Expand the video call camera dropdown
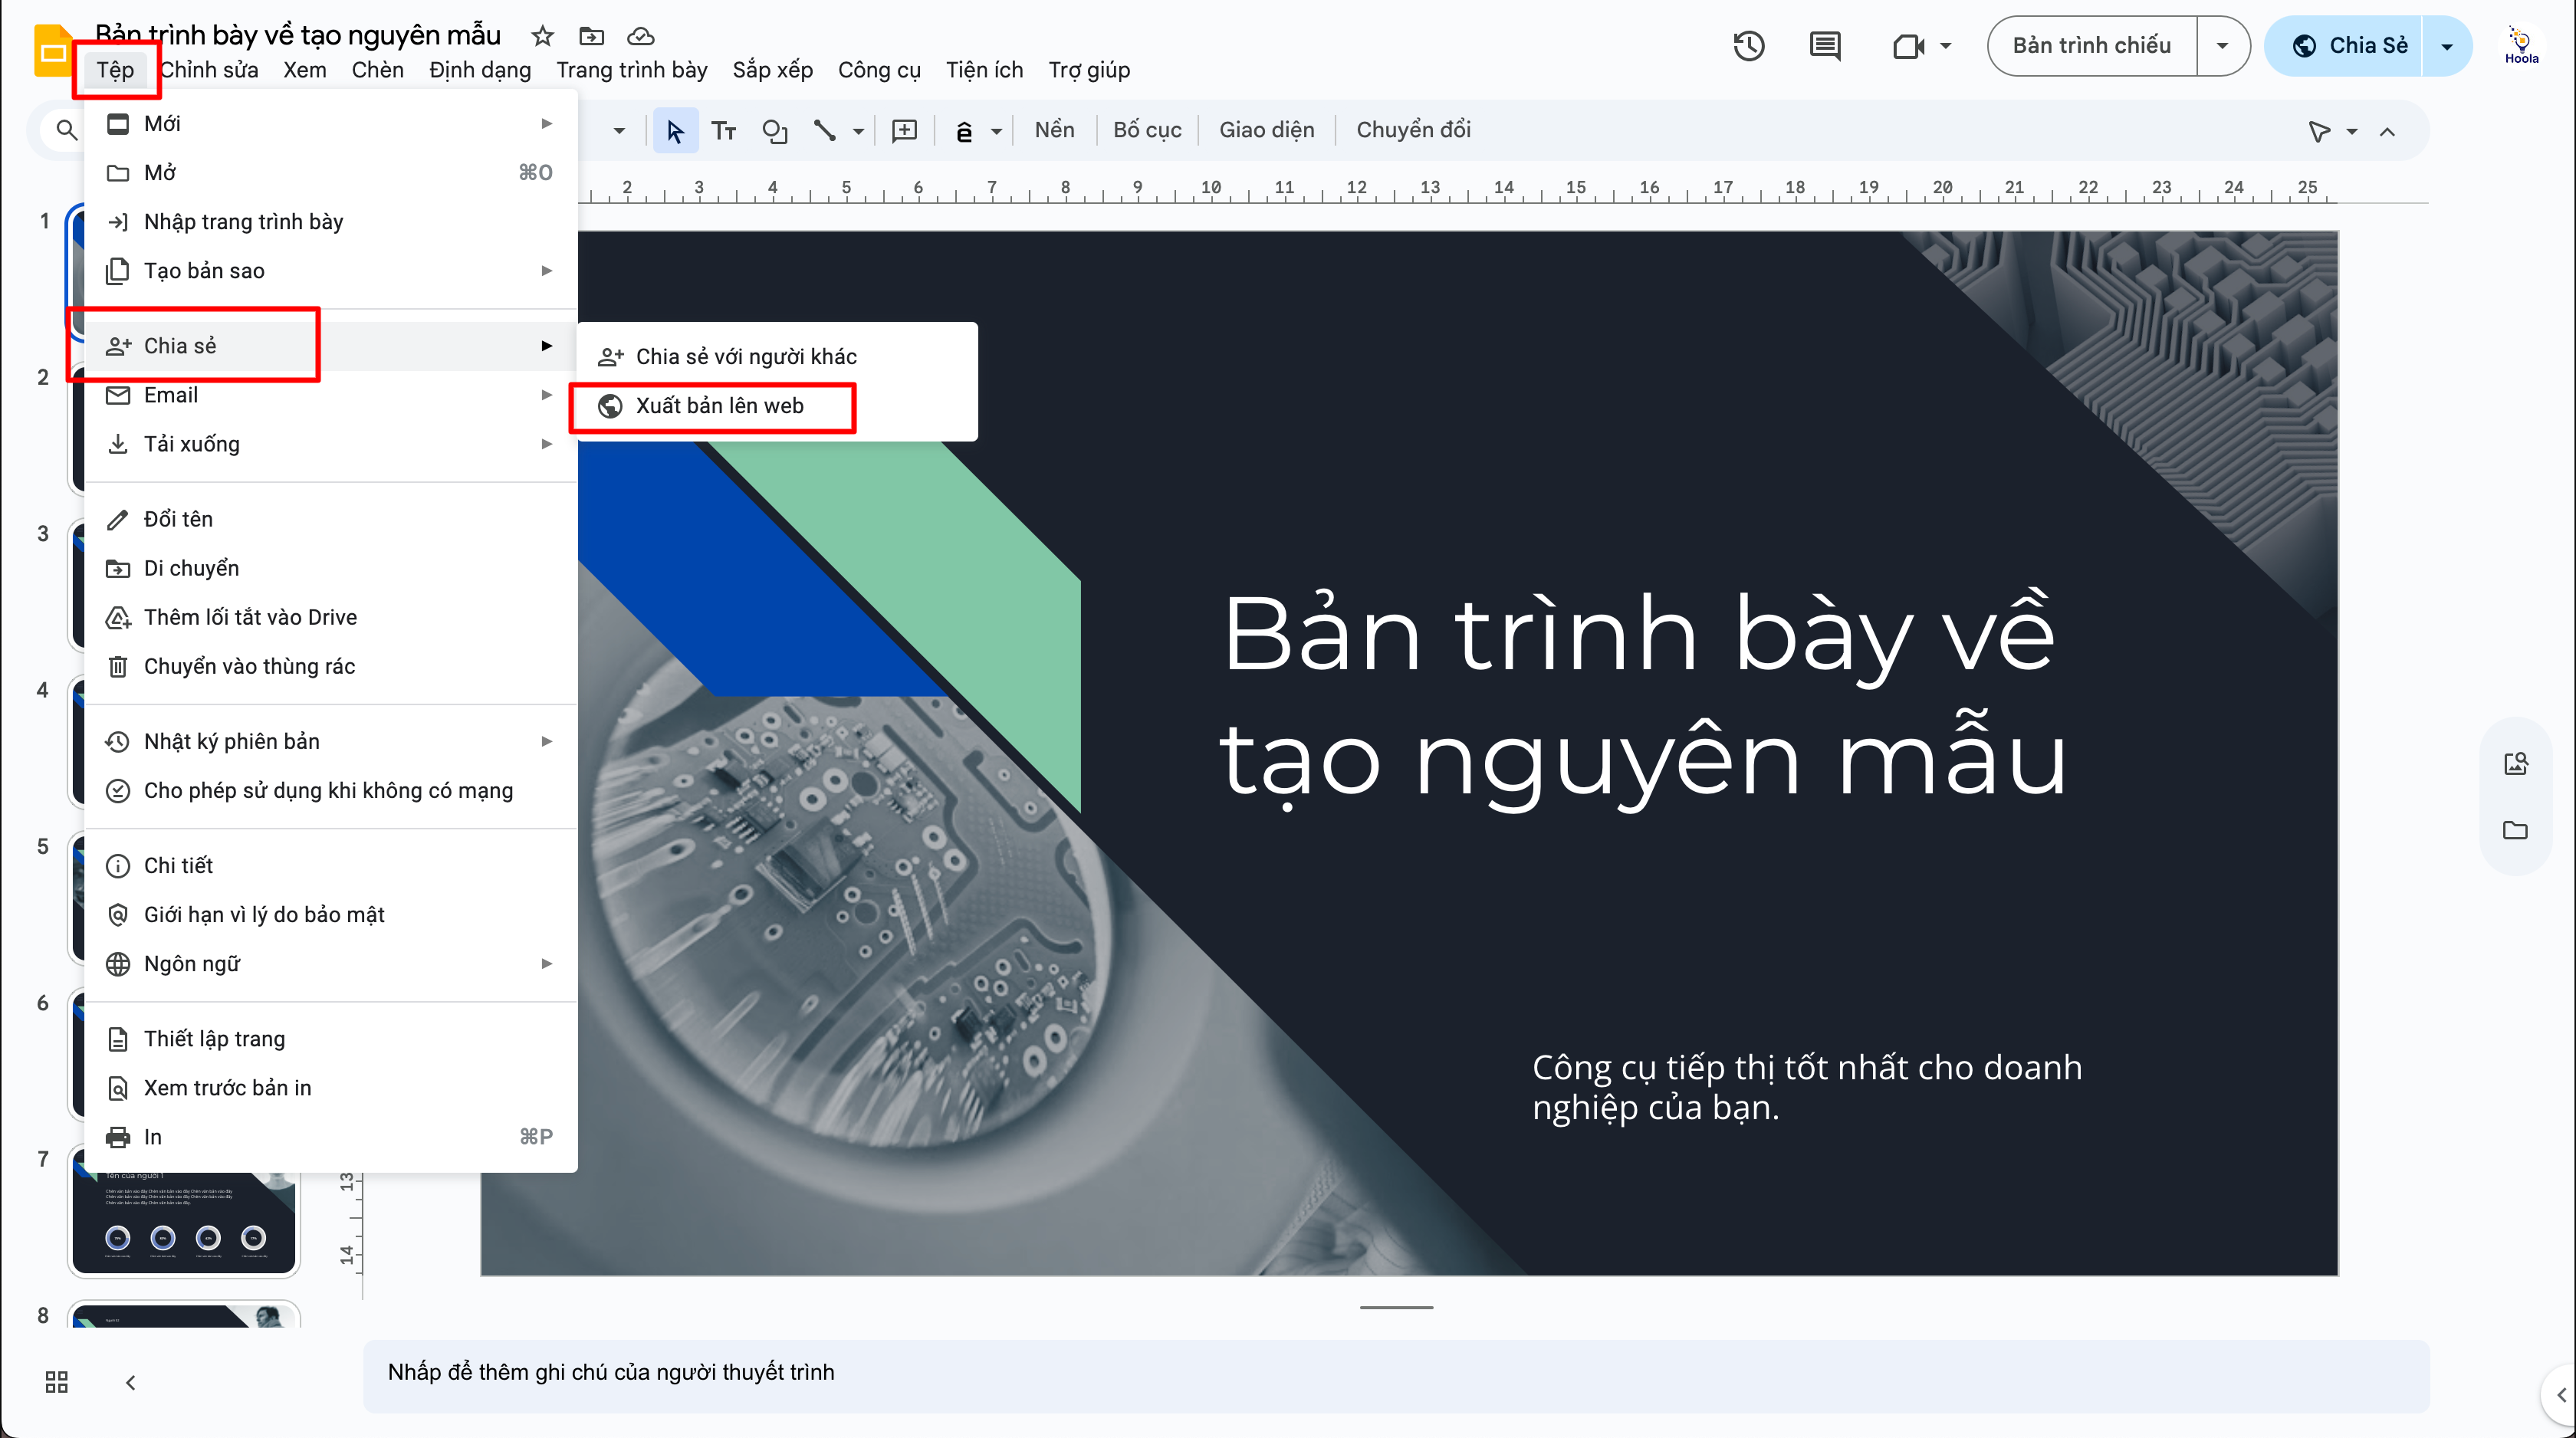 point(1945,46)
